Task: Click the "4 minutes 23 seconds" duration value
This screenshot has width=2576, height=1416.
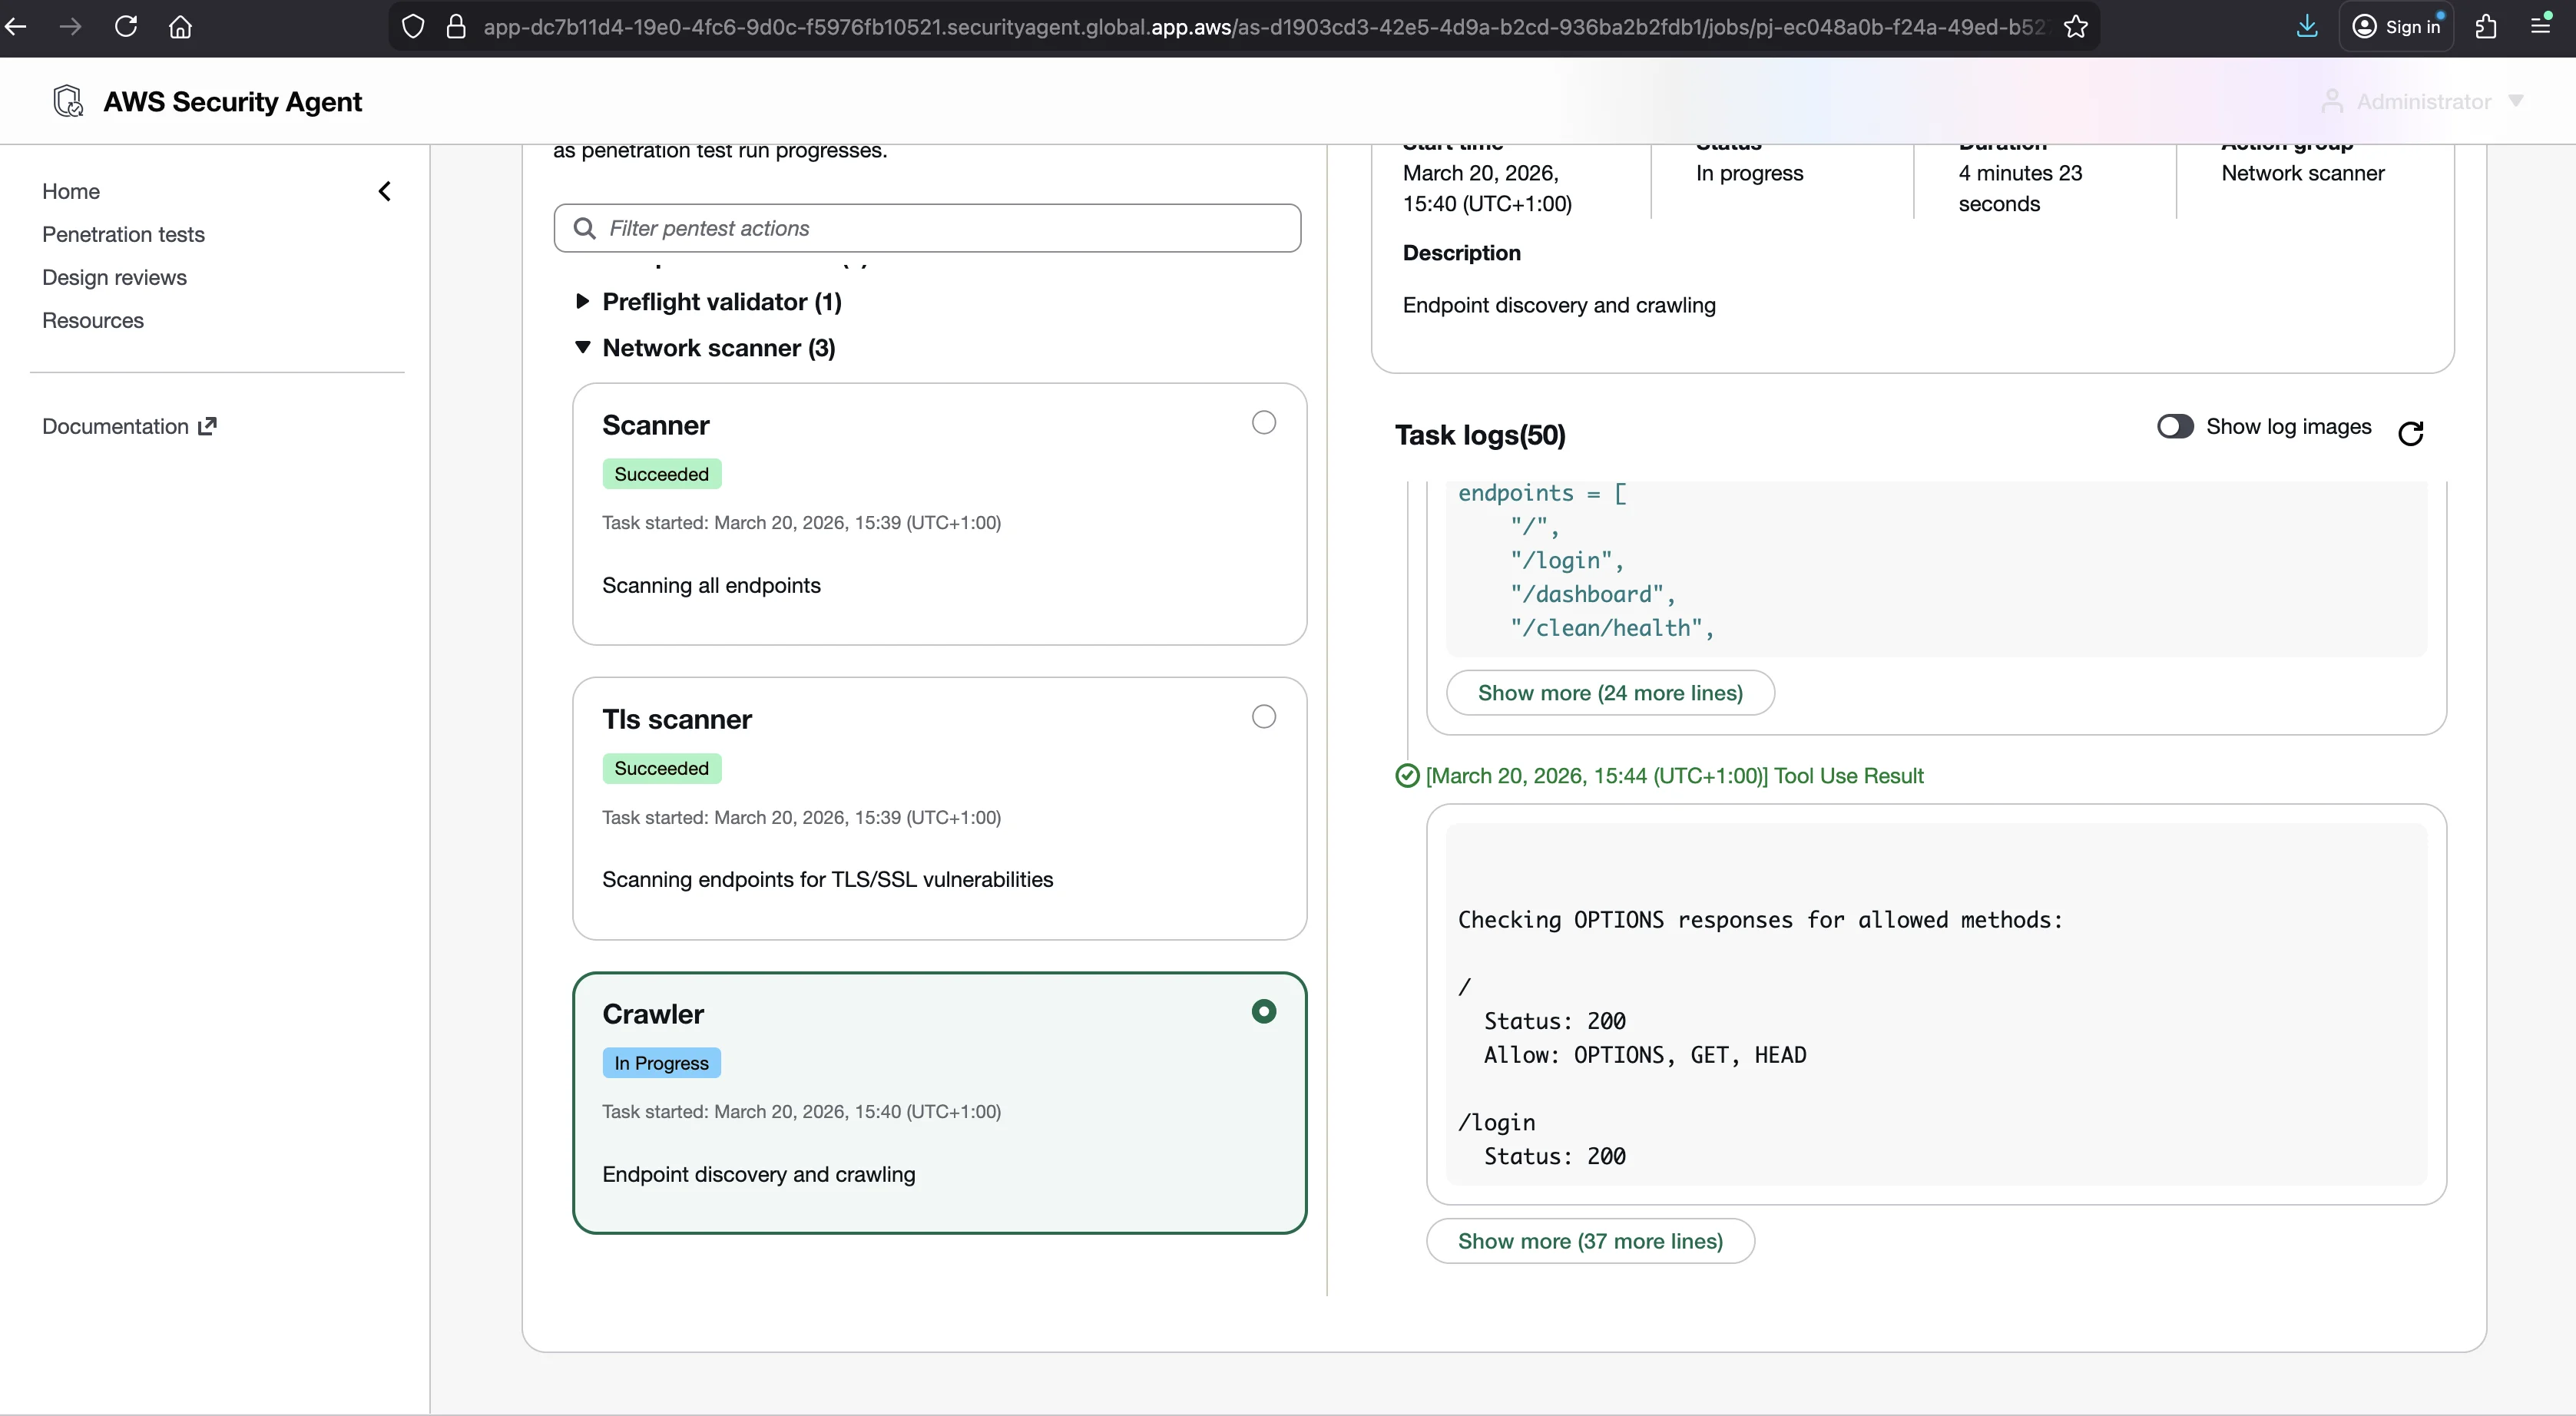Action: point(2020,188)
